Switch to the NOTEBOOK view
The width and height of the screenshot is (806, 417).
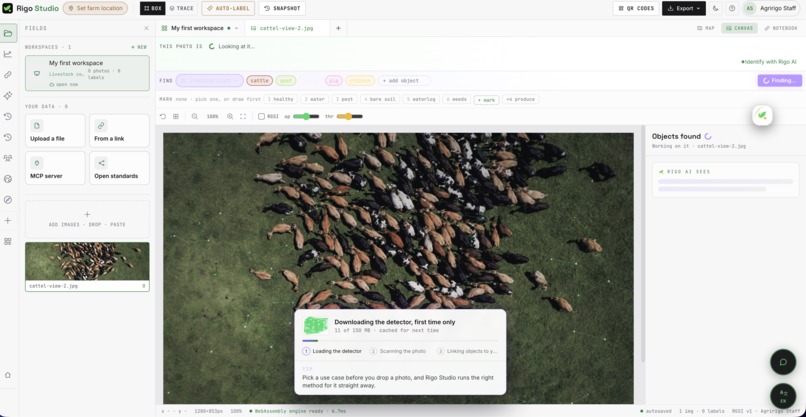tap(781, 28)
